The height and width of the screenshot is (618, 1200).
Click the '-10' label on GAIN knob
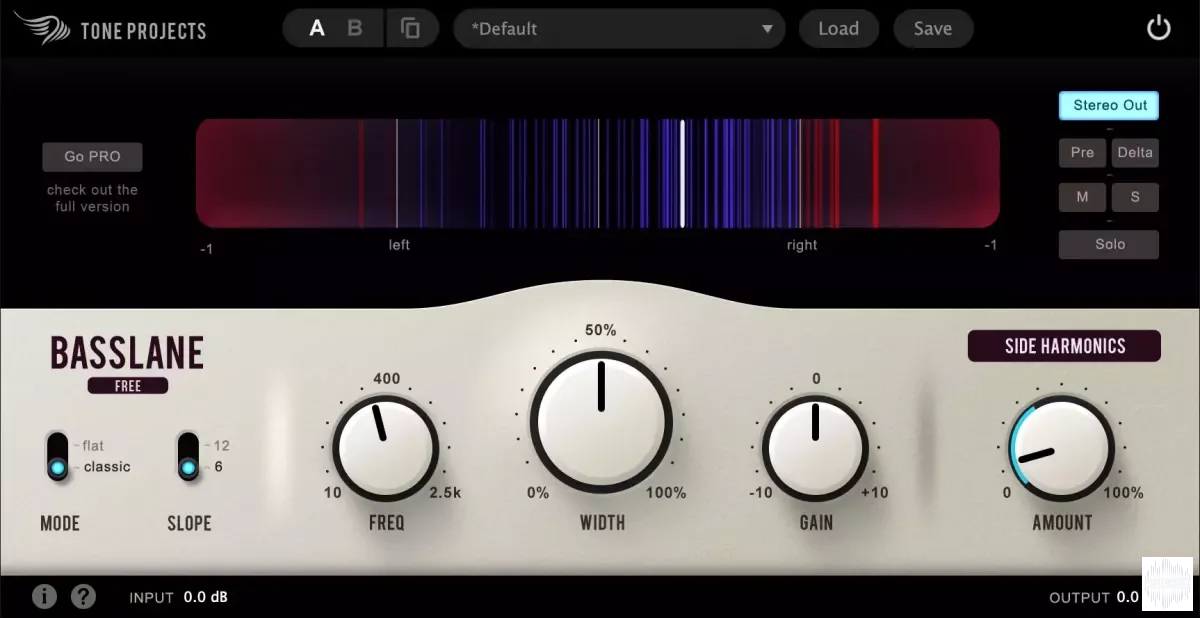[x=761, y=492]
